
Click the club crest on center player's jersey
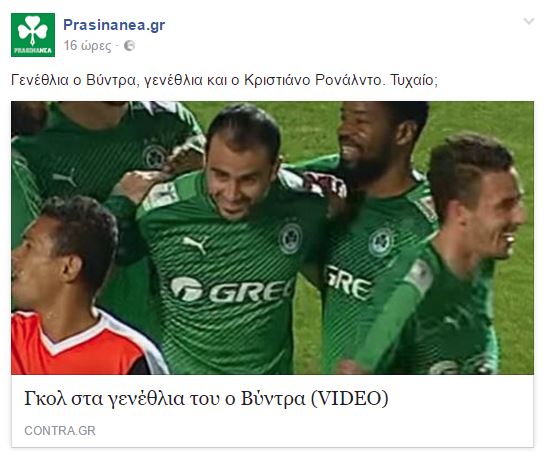[290, 238]
